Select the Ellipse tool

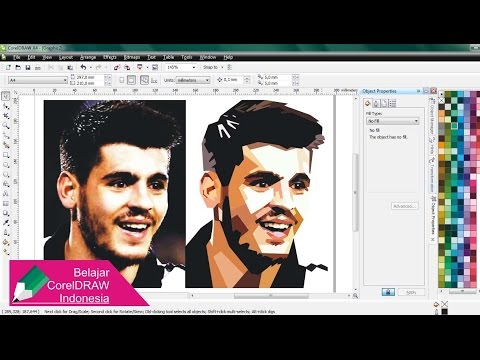coord(6,165)
